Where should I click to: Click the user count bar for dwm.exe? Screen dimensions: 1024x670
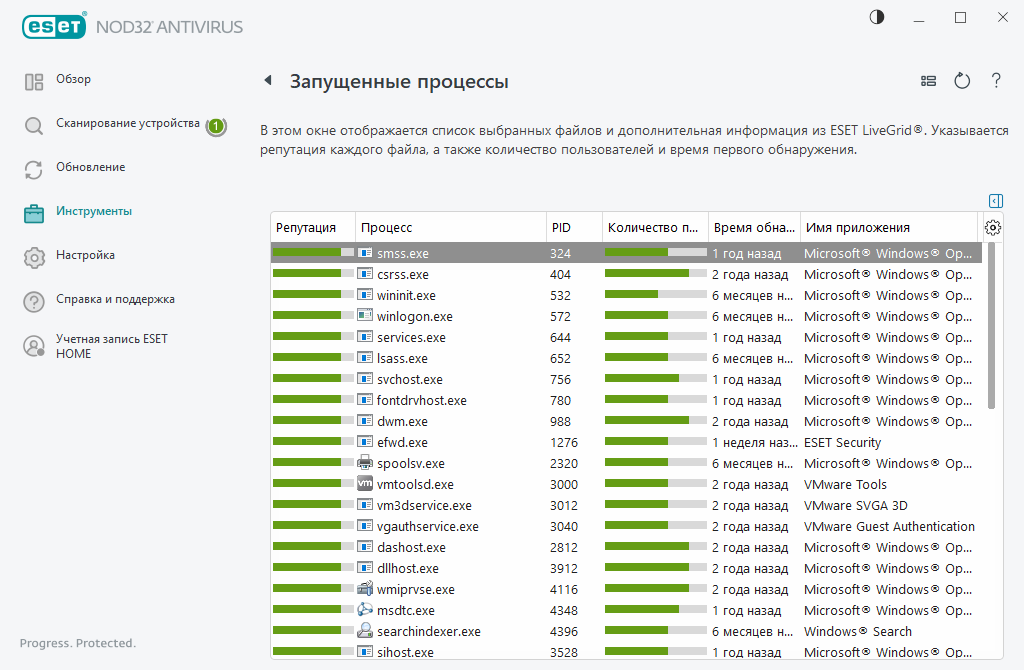click(x=655, y=420)
